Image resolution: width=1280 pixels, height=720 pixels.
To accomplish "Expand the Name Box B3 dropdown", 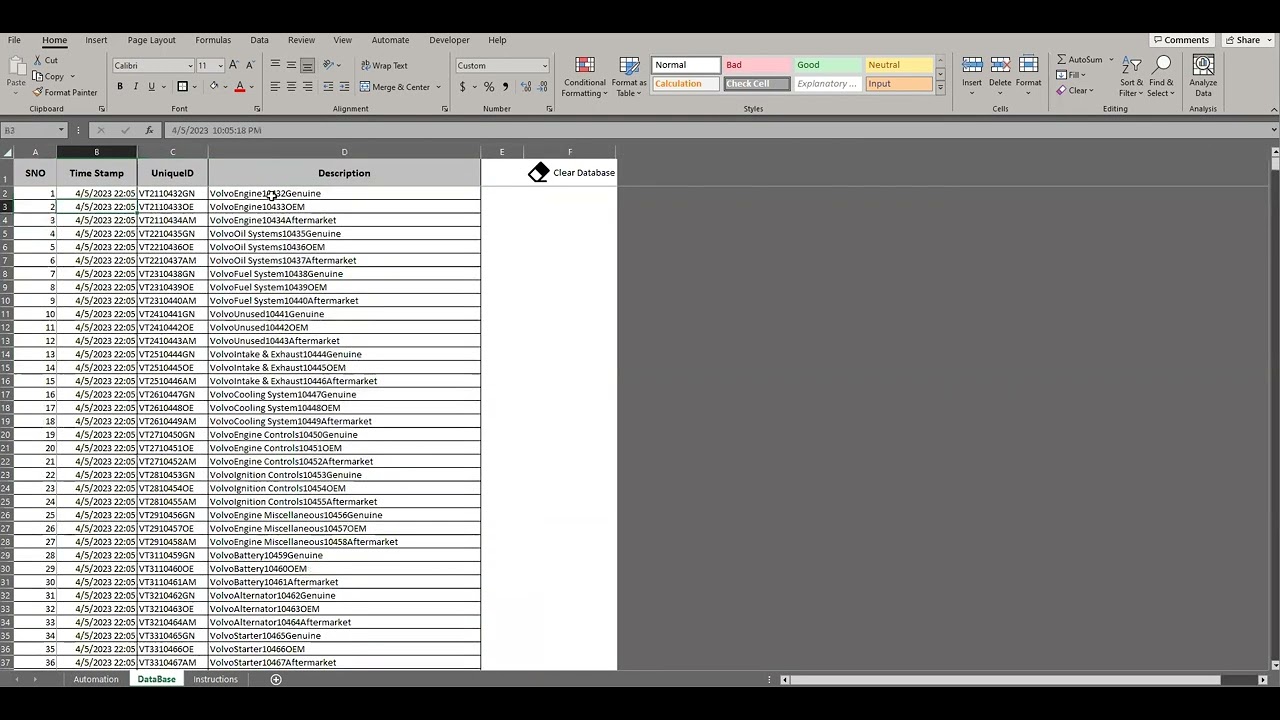I will click(x=61, y=130).
